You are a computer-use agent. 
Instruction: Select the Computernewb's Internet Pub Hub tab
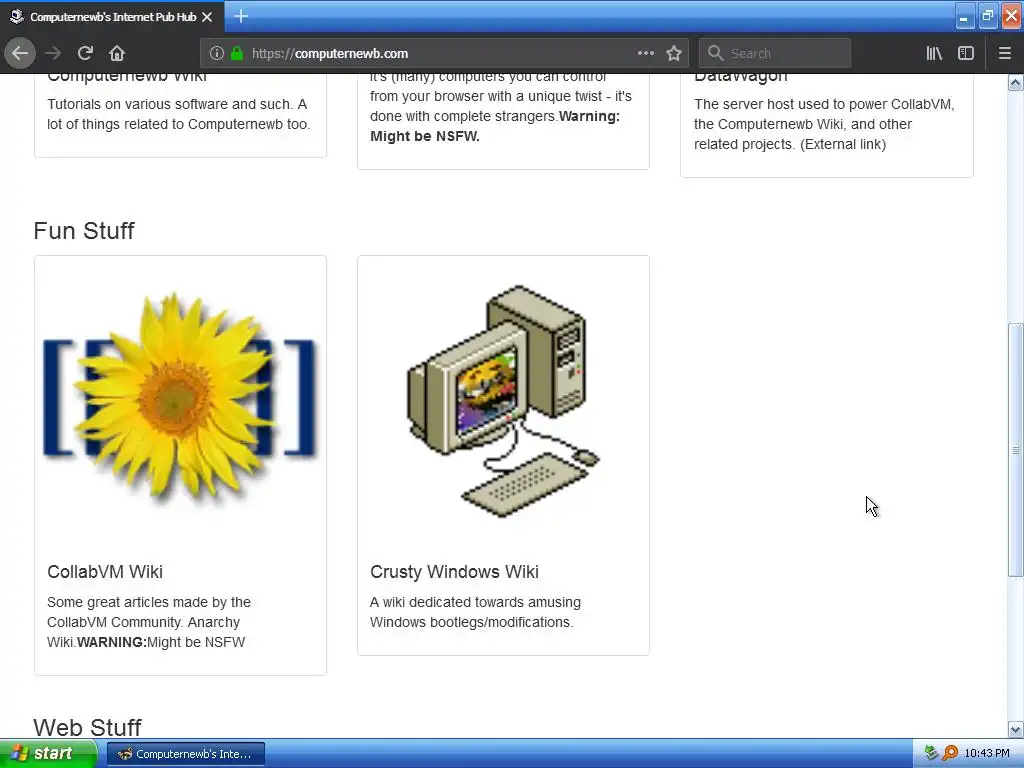(112, 16)
